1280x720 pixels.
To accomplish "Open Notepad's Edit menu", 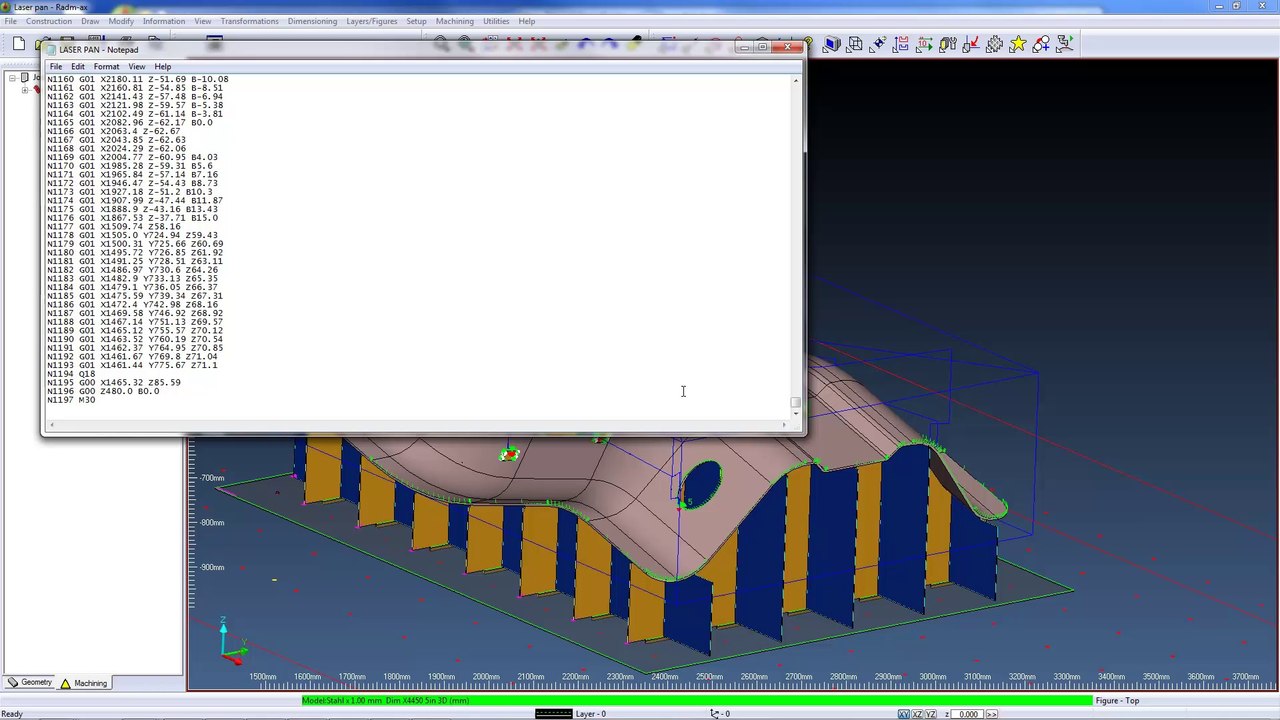I will (78, 66).
